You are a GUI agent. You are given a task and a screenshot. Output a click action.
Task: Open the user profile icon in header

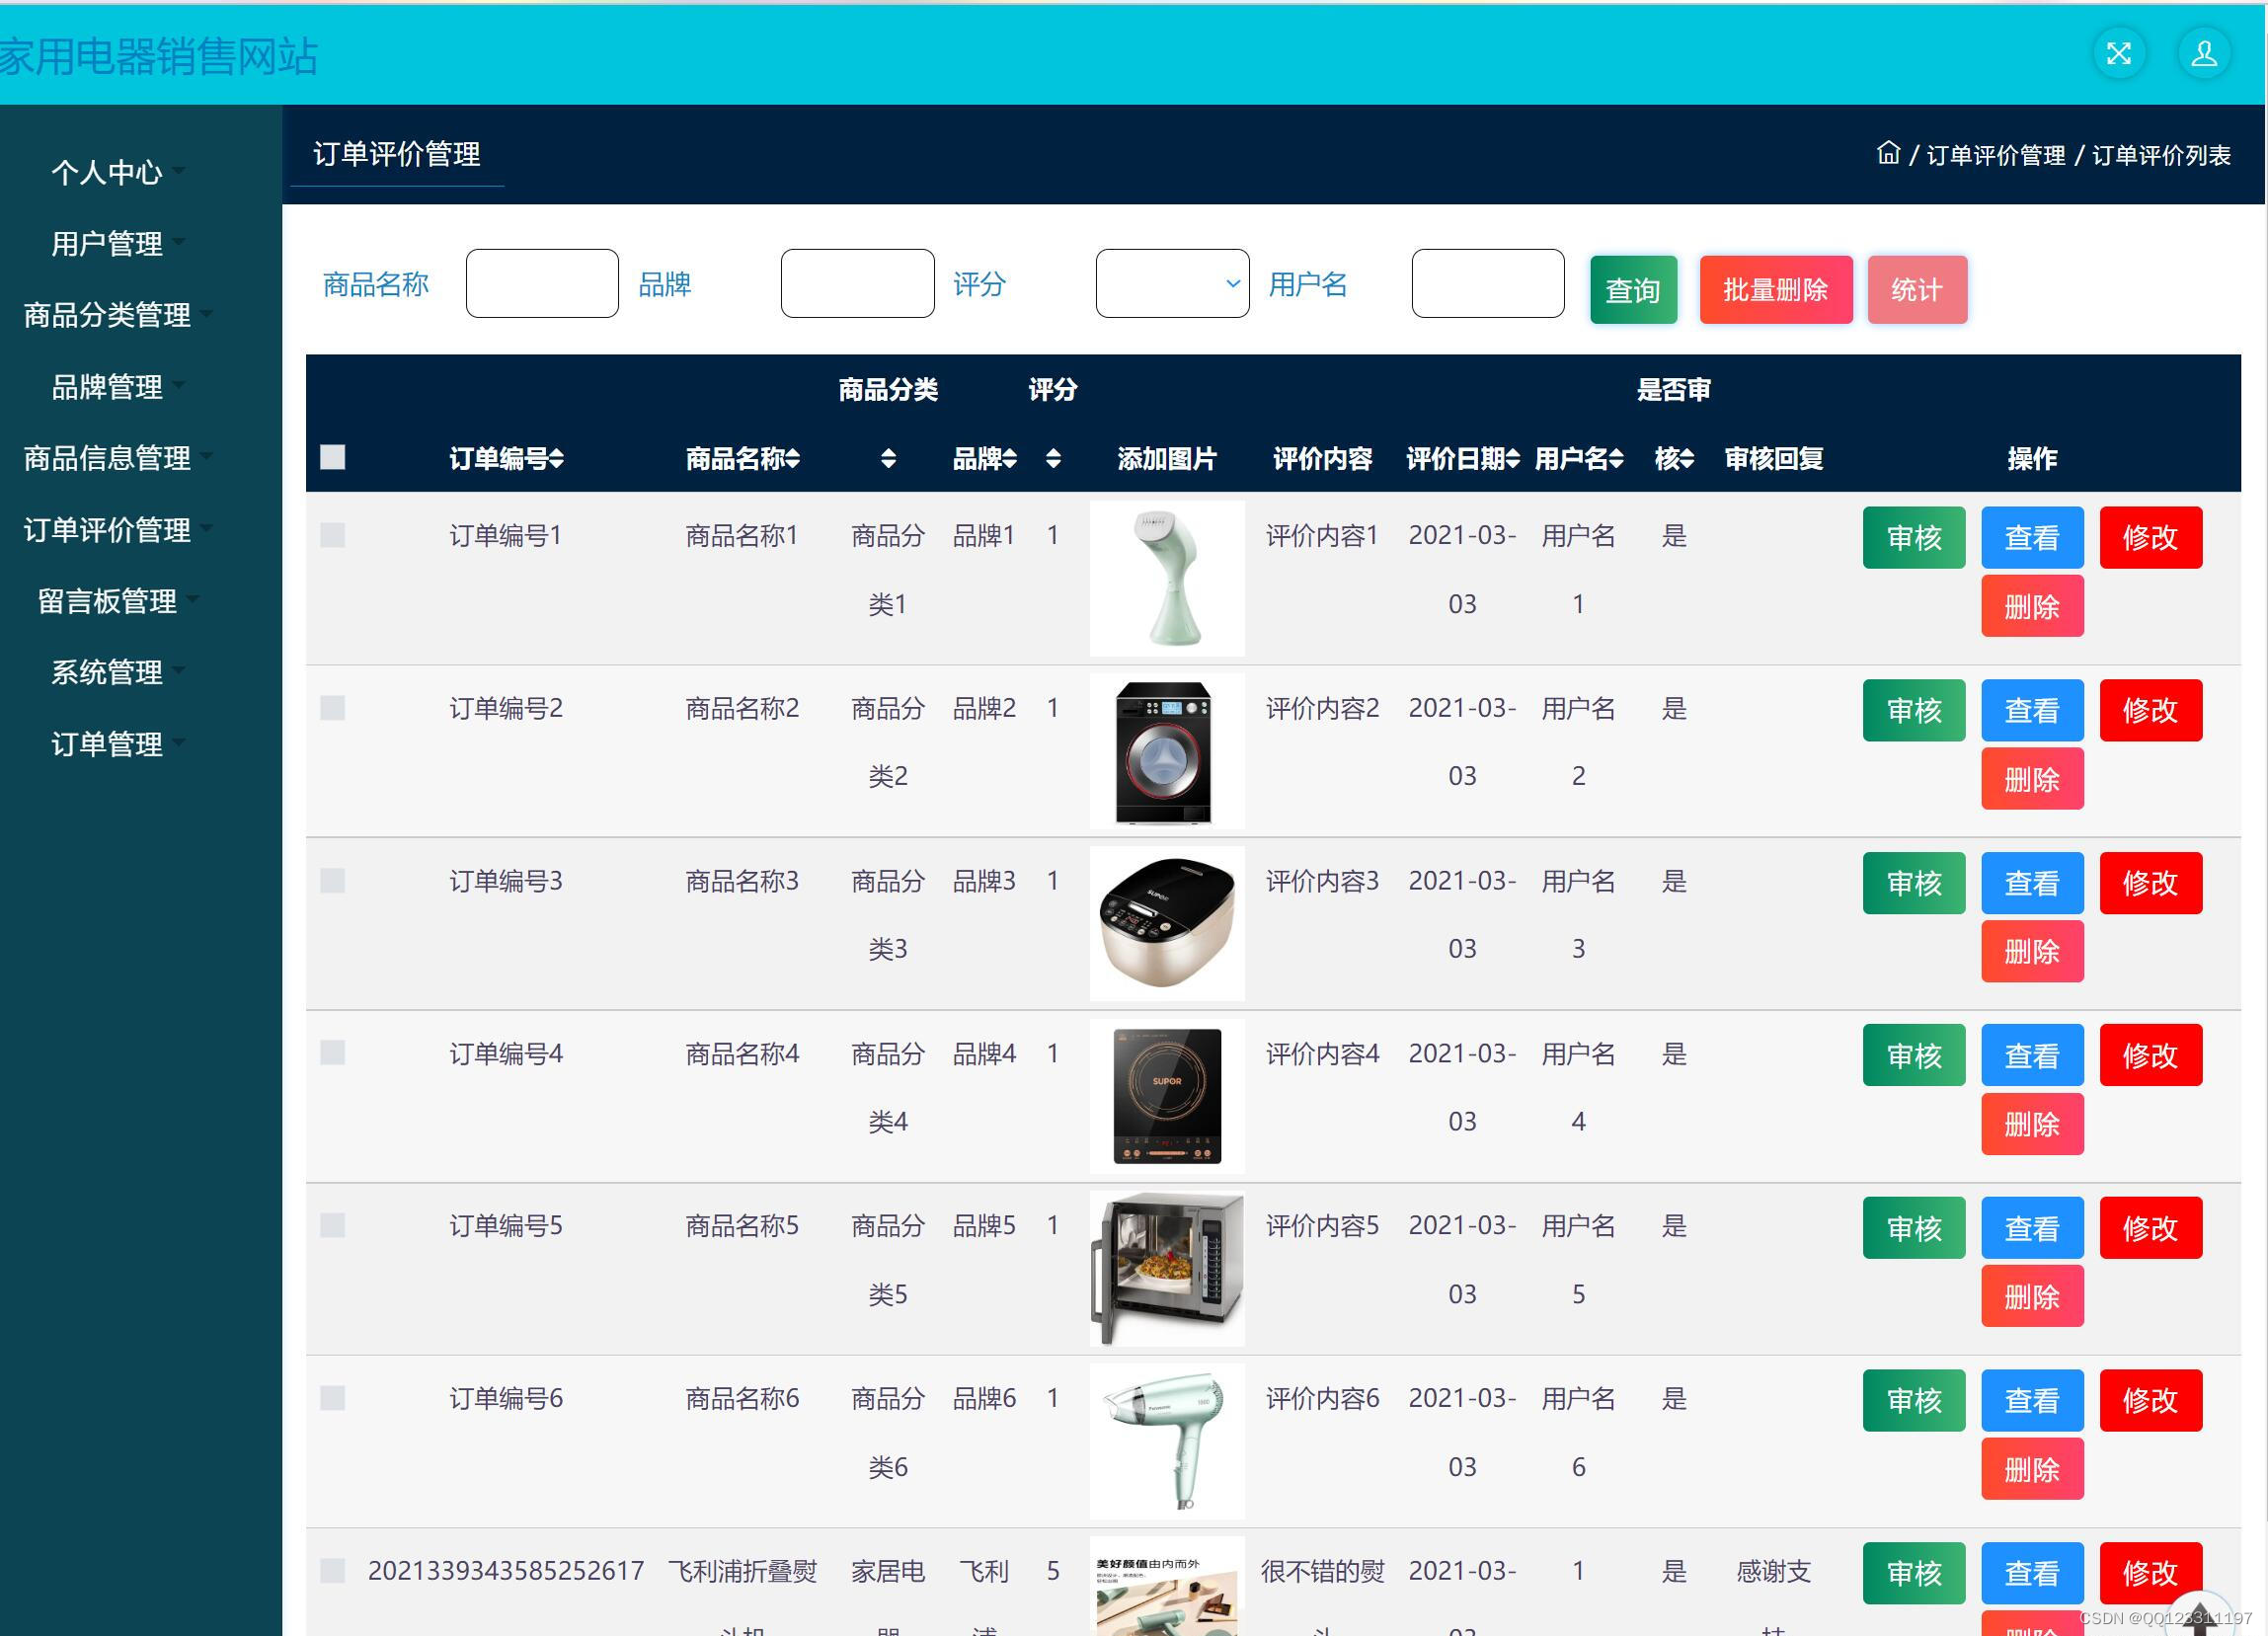point(2204,54)
